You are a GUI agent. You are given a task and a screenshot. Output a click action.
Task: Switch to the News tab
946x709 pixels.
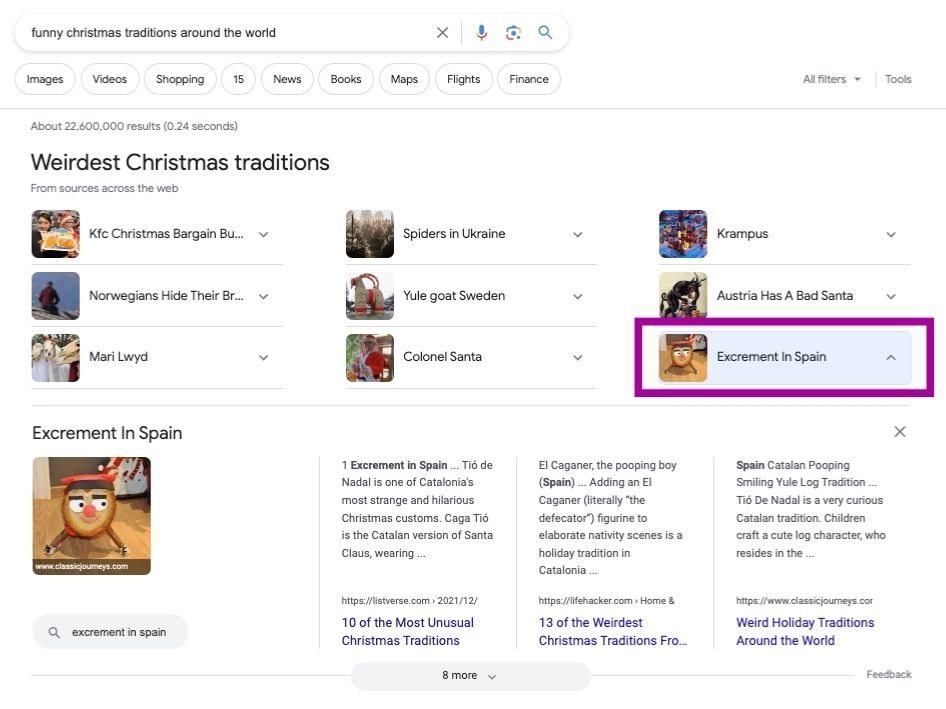(286, 78)
